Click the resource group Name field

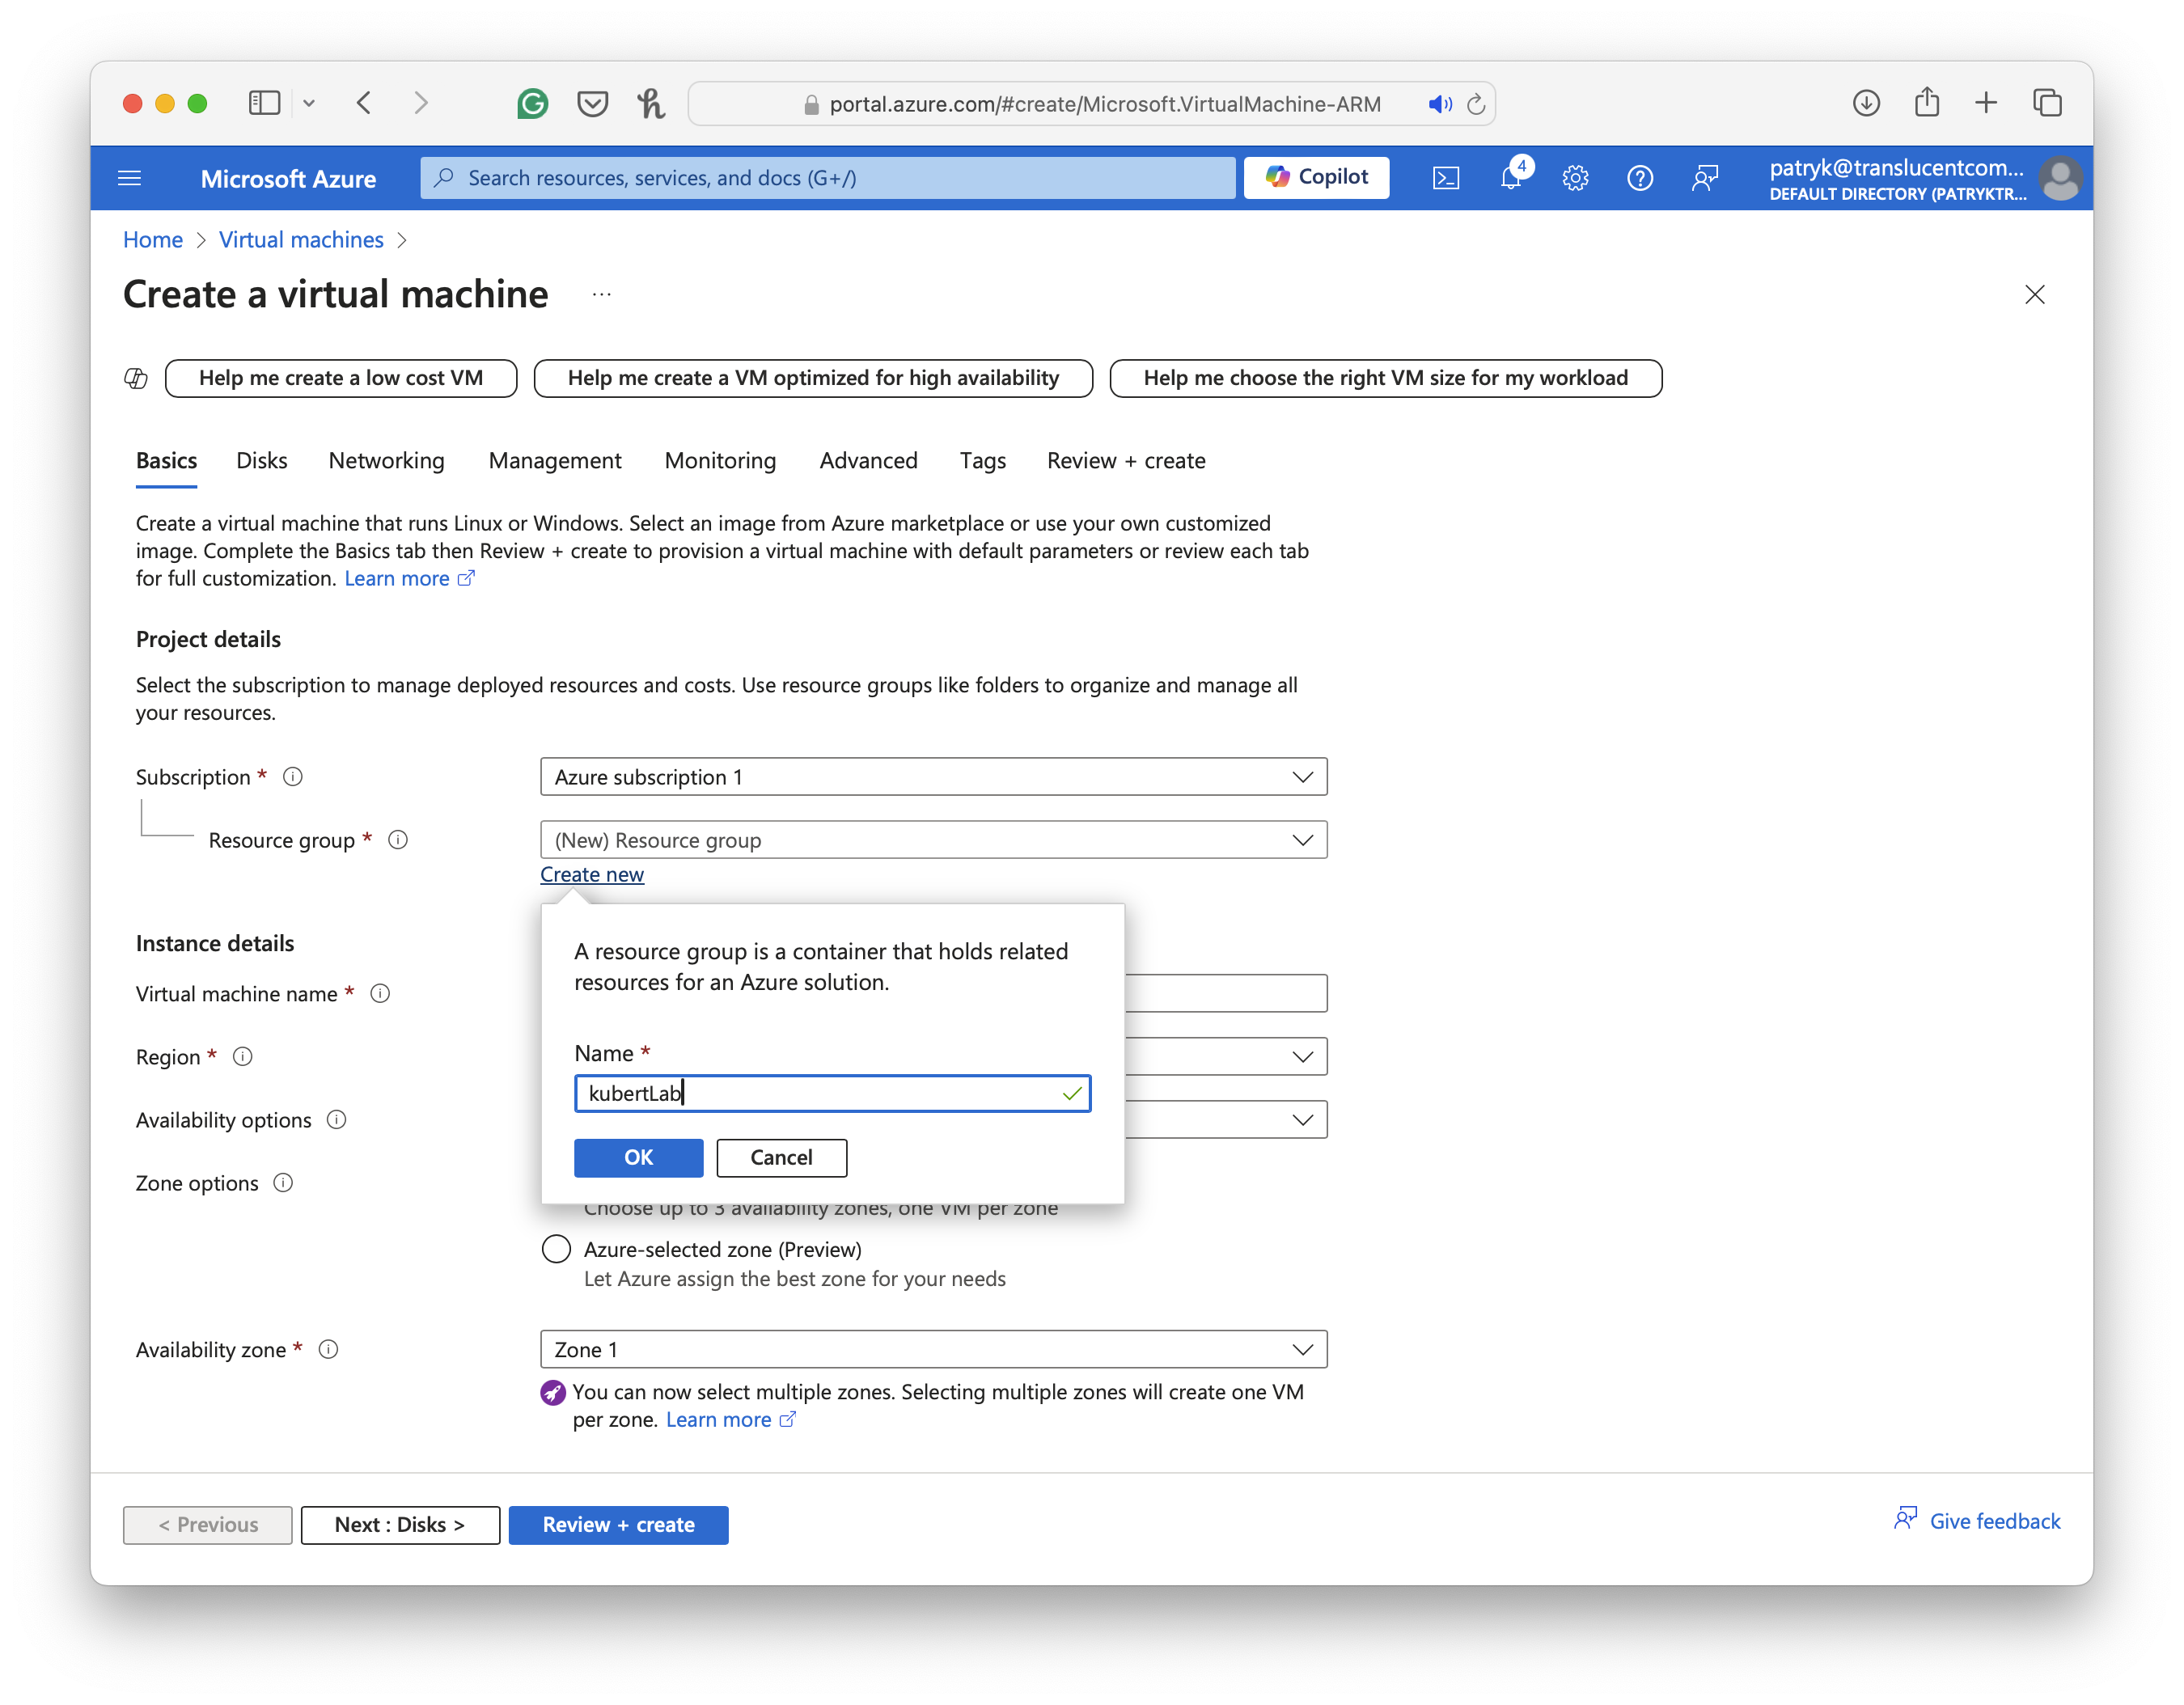[x=820, y=1093]
